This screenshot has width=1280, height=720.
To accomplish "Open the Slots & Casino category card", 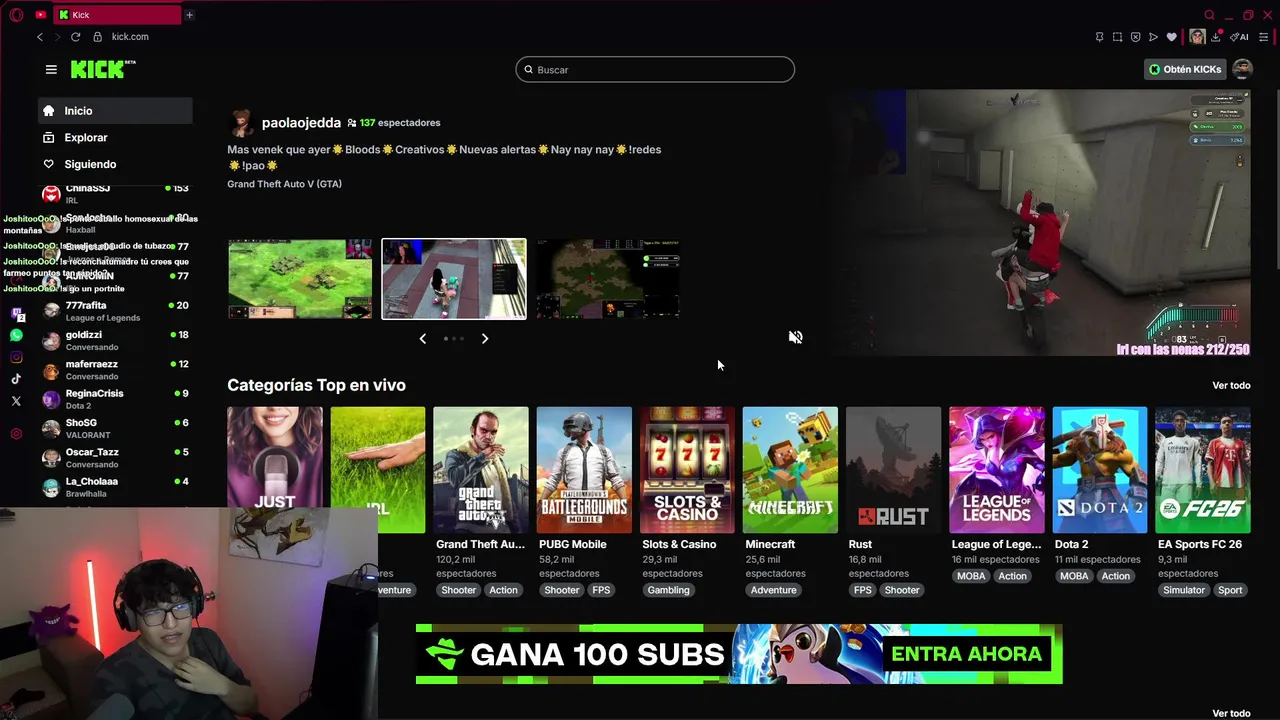I will (x=687, y=470).
